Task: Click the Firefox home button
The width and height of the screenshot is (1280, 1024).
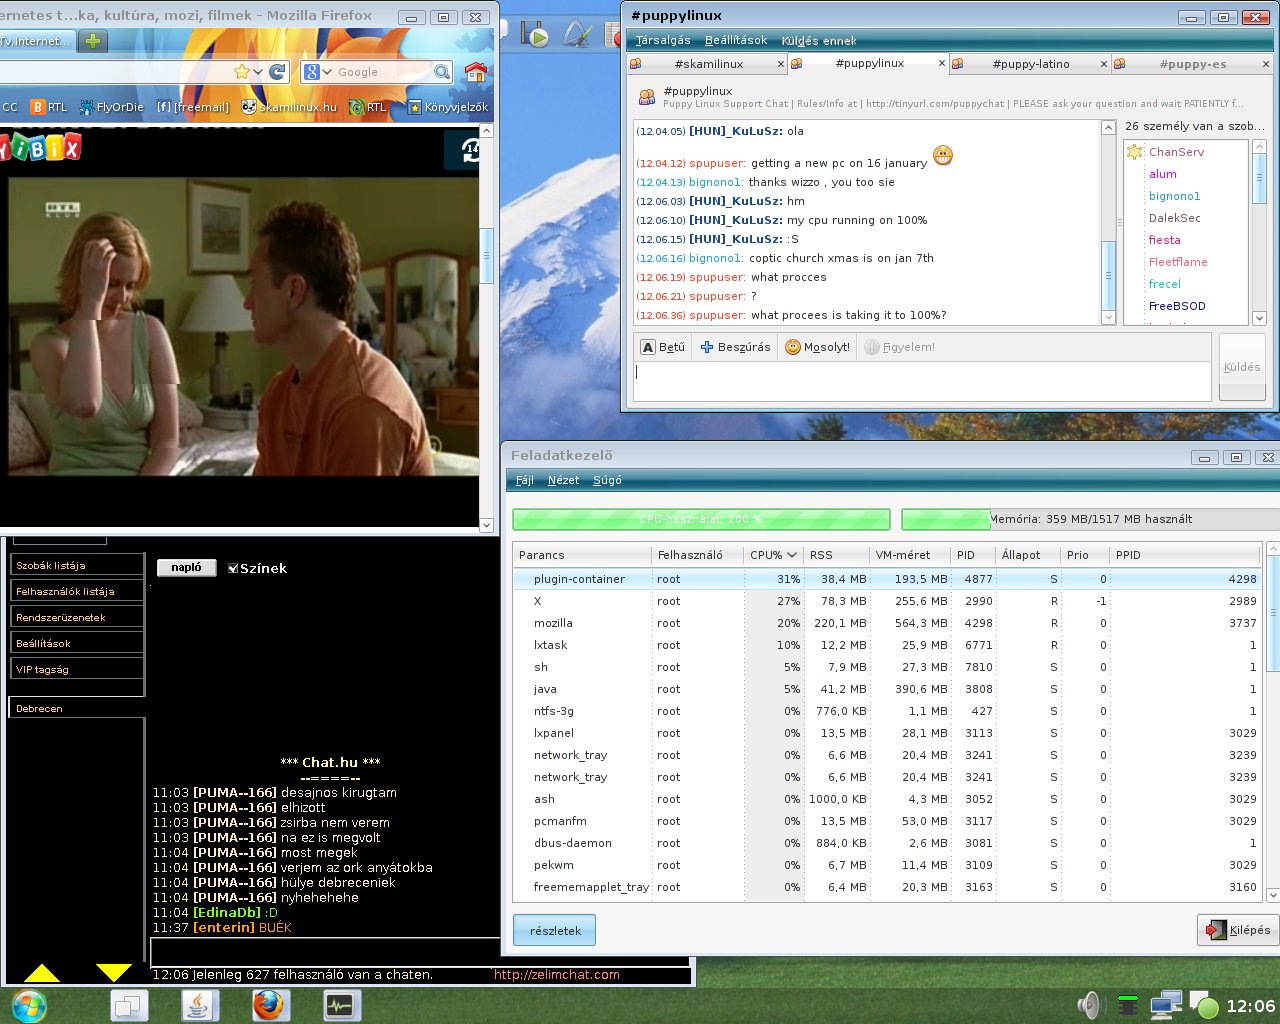Action: pos(476,72)
